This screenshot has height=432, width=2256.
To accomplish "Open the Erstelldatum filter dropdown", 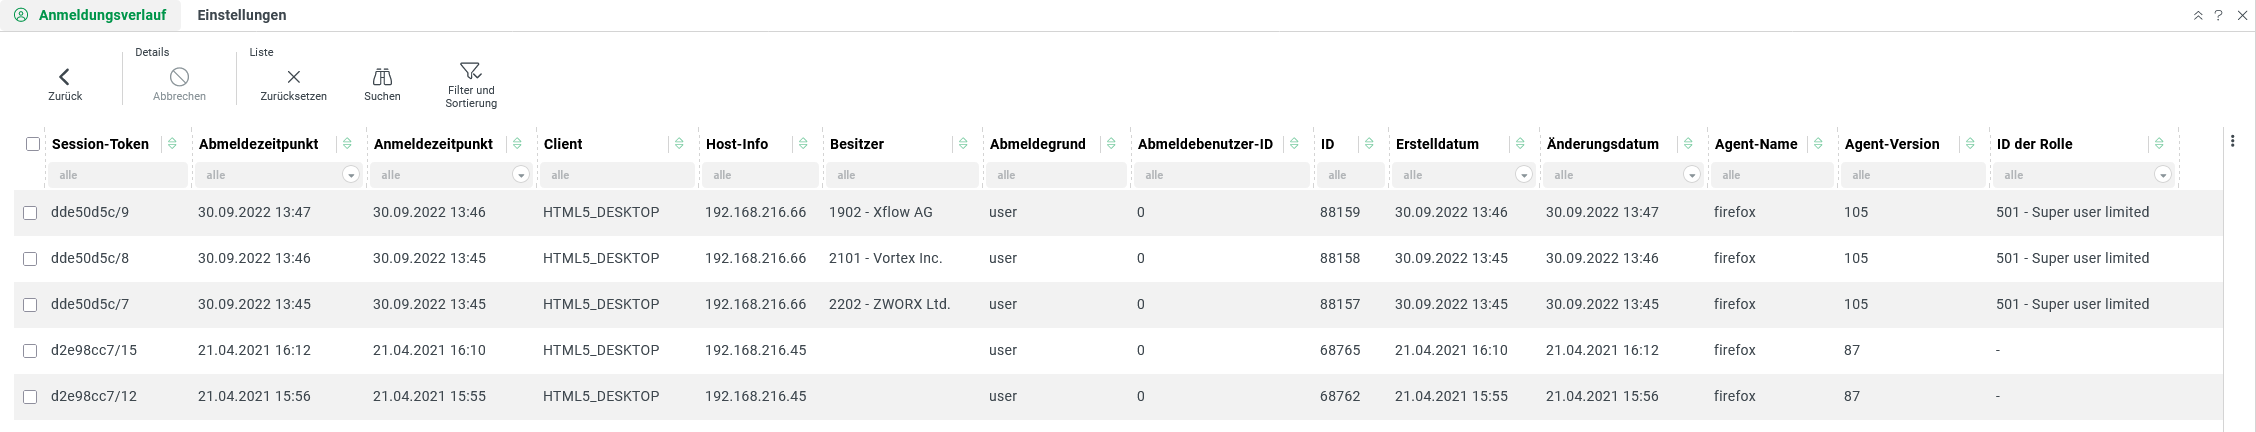I will (1523, 175).
